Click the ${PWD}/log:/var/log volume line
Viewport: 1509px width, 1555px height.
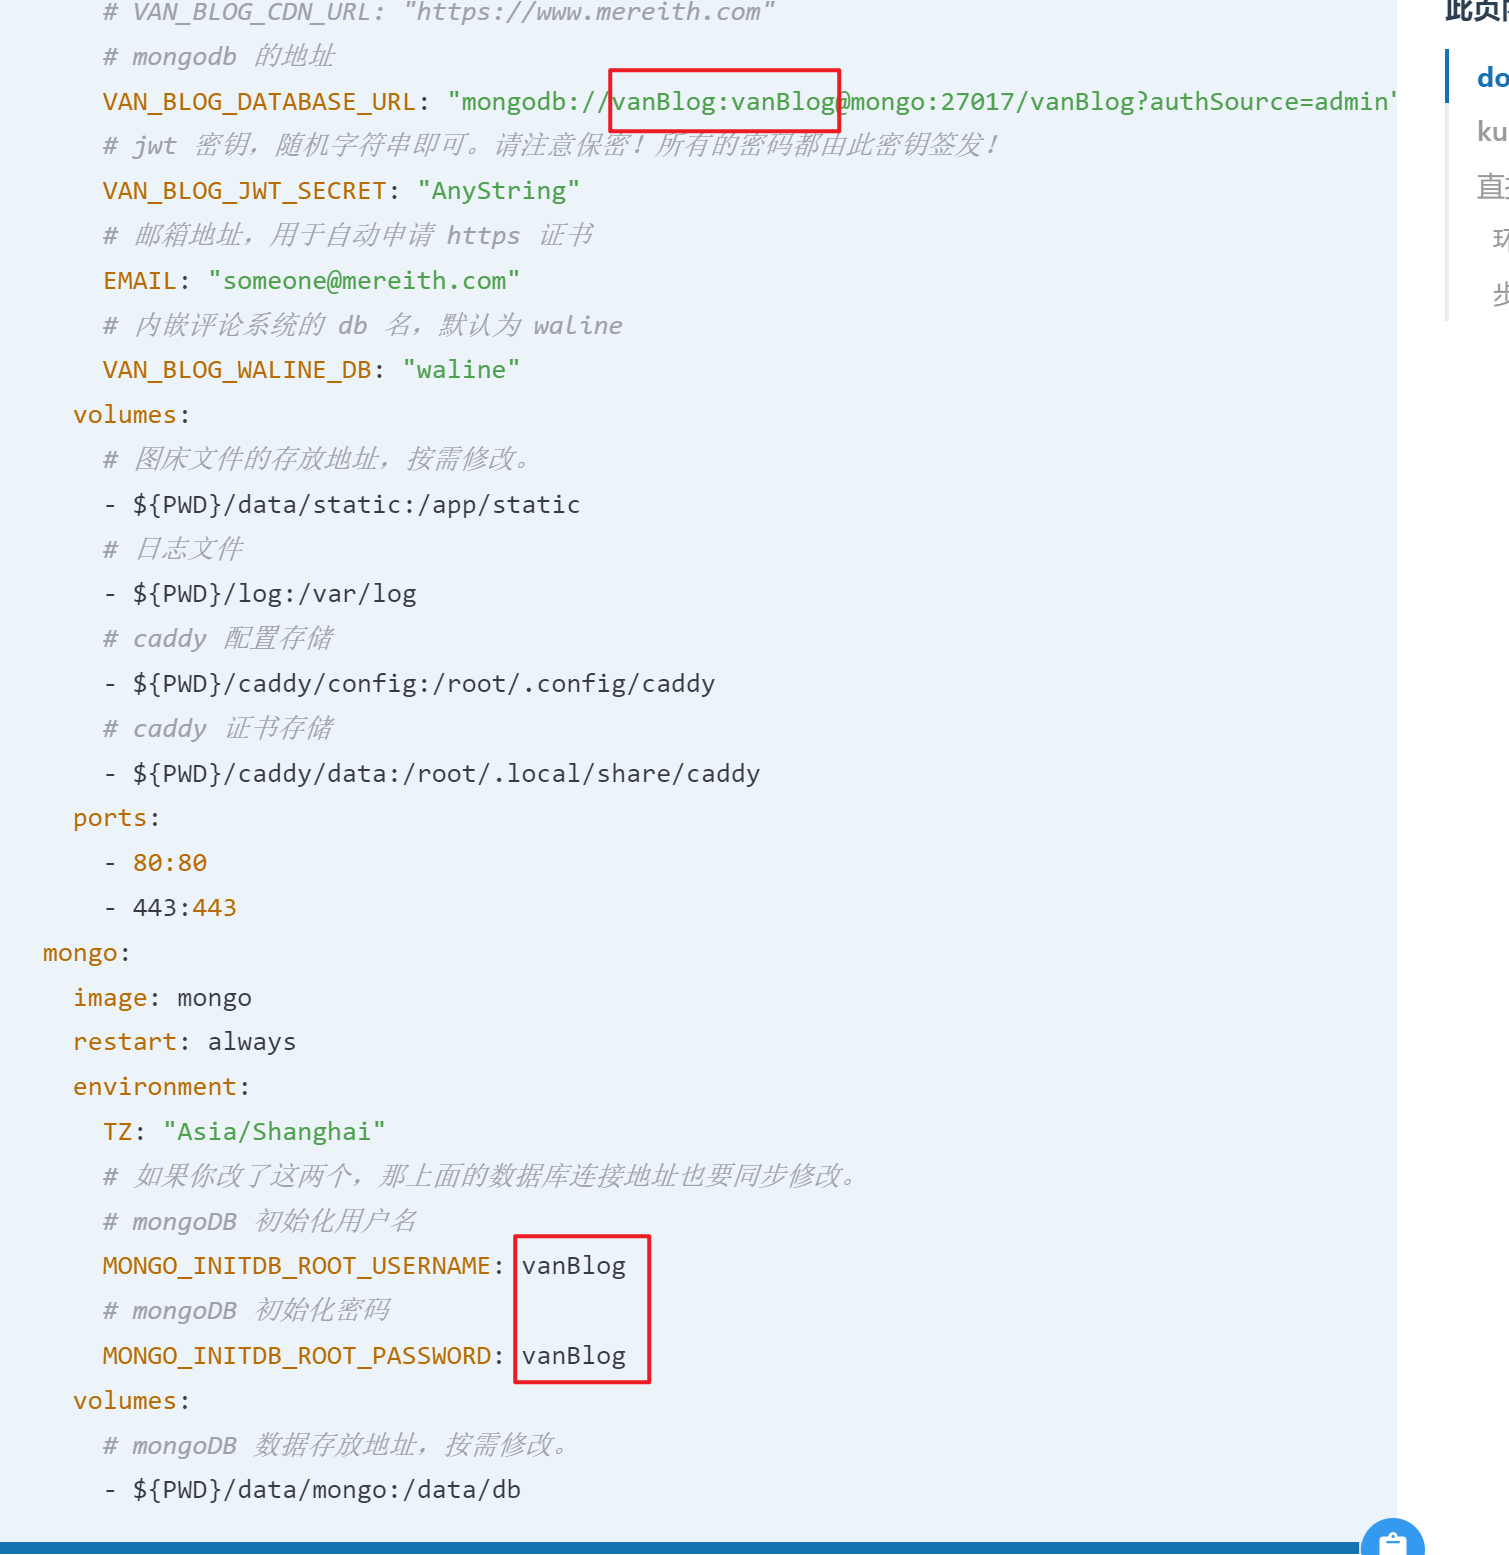(260, 594)
